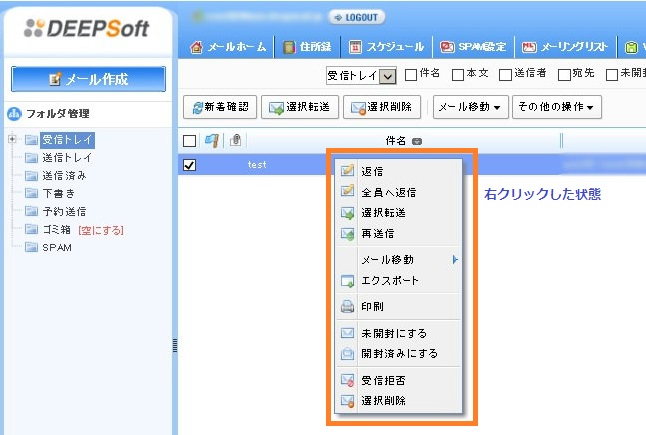
Task: Click the block sender (受信拒否) icon
Action: 347,380
